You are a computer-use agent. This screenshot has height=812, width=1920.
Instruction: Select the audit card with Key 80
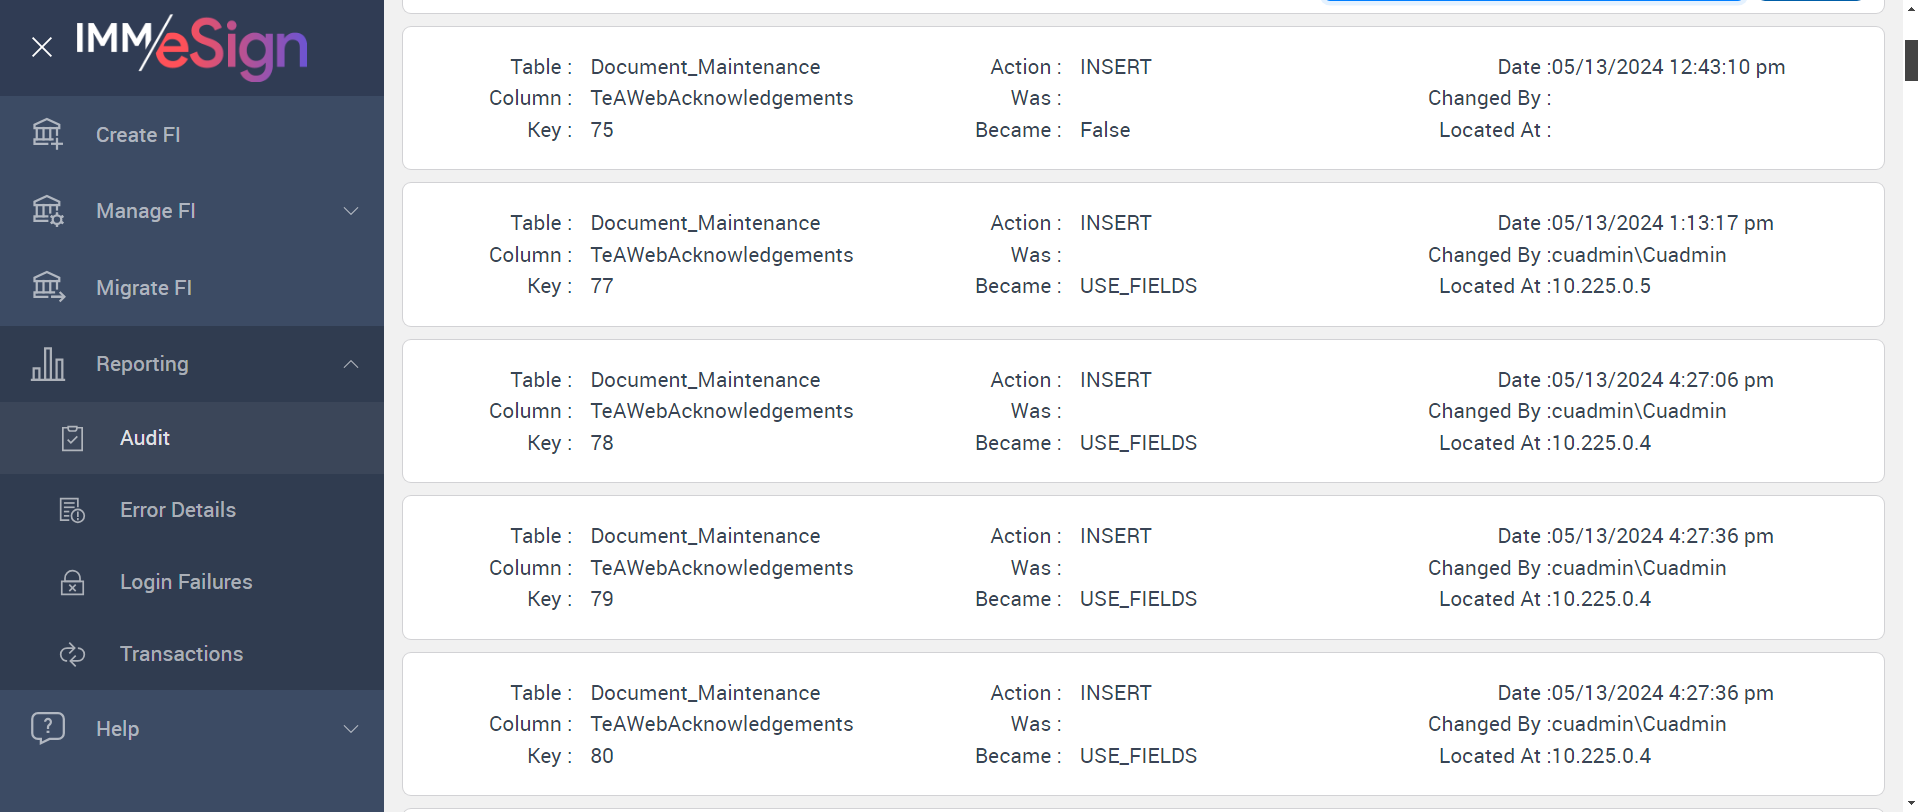[x=1142, y=724]
